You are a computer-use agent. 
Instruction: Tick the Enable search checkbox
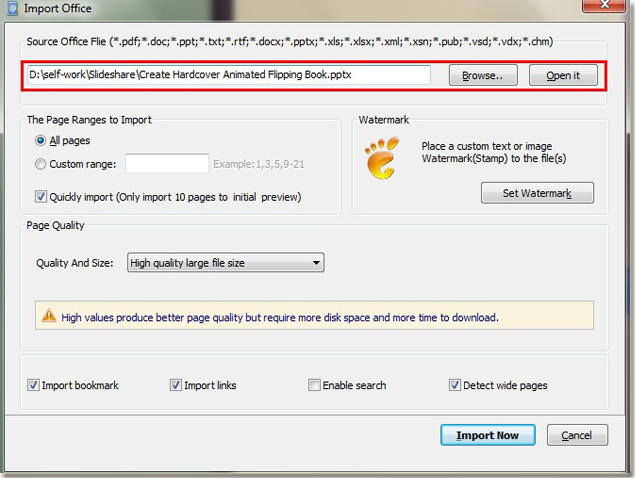[x=314, y=385]
